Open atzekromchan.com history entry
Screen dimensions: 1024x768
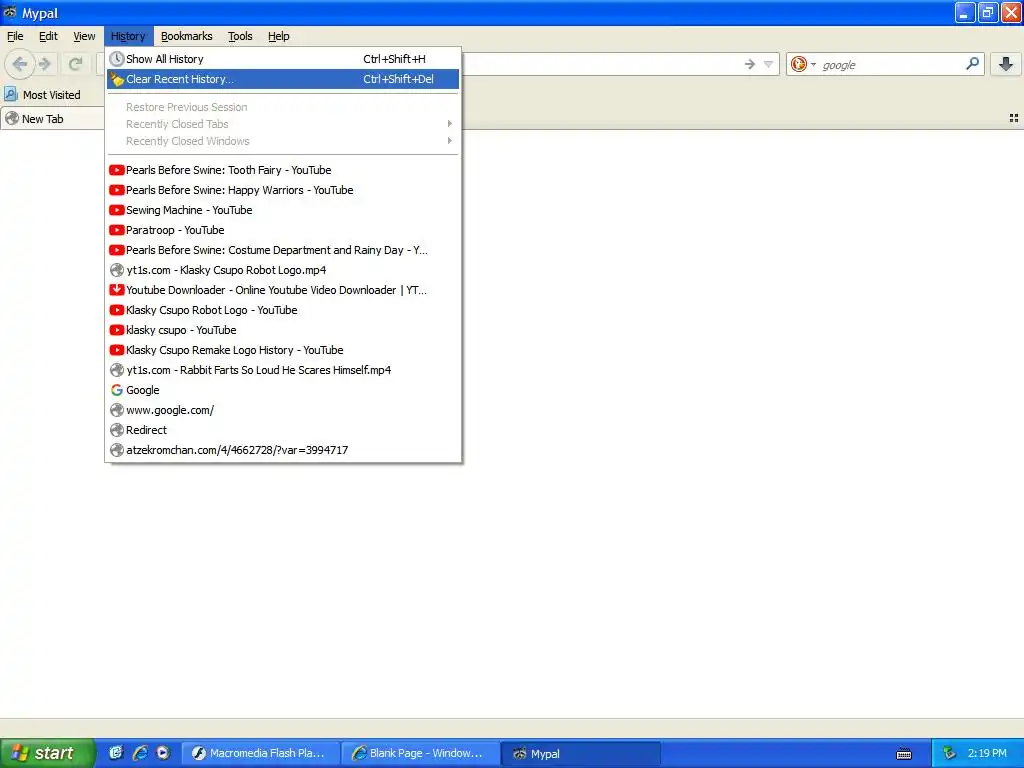pos(283,450)
